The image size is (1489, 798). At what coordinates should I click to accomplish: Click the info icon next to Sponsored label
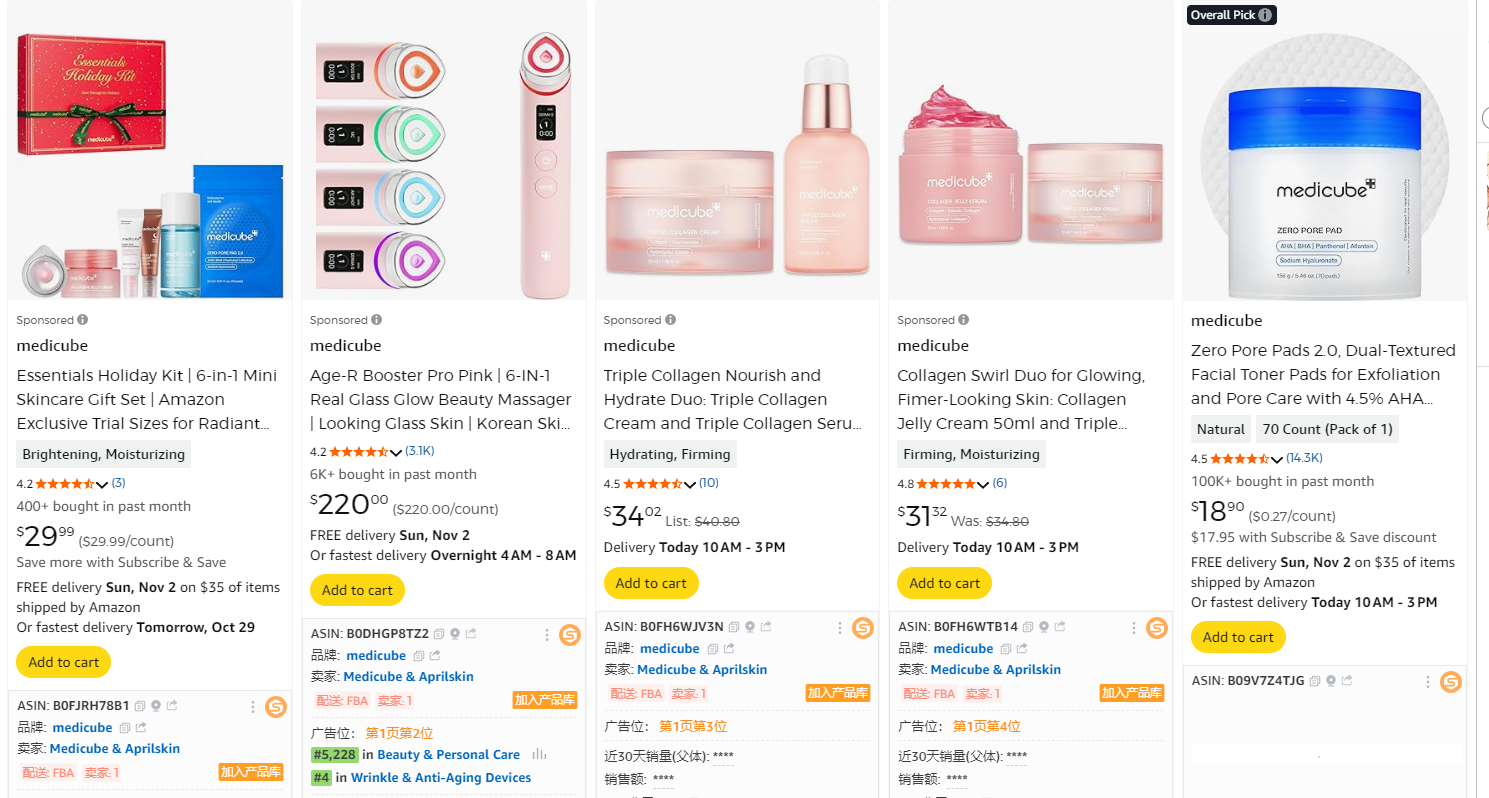click(x=80, y=319)
